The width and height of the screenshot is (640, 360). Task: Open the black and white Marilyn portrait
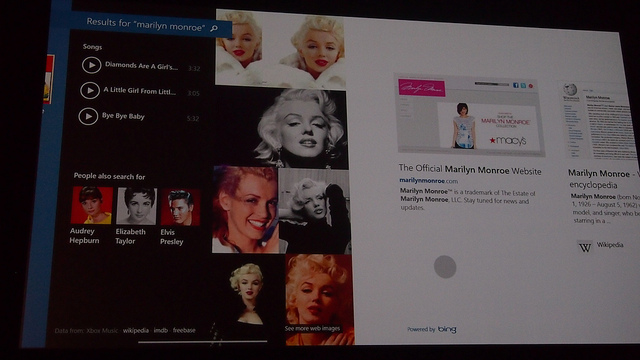[301, 129]
